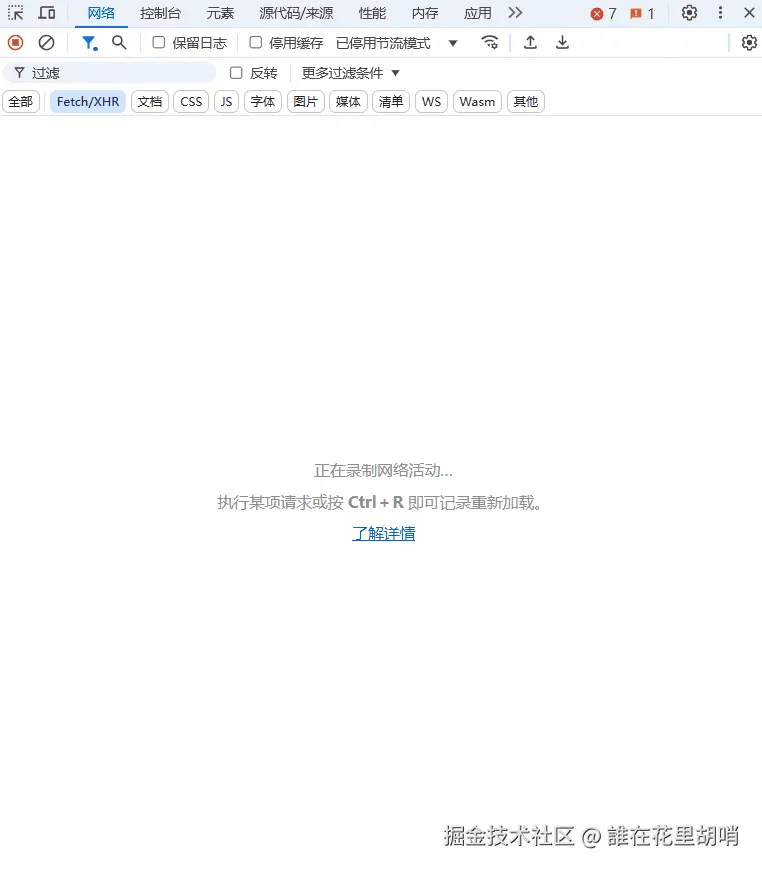Open network panel settings gear
The height and width of the screenshot is (871, 762).
tap(749, 42)
